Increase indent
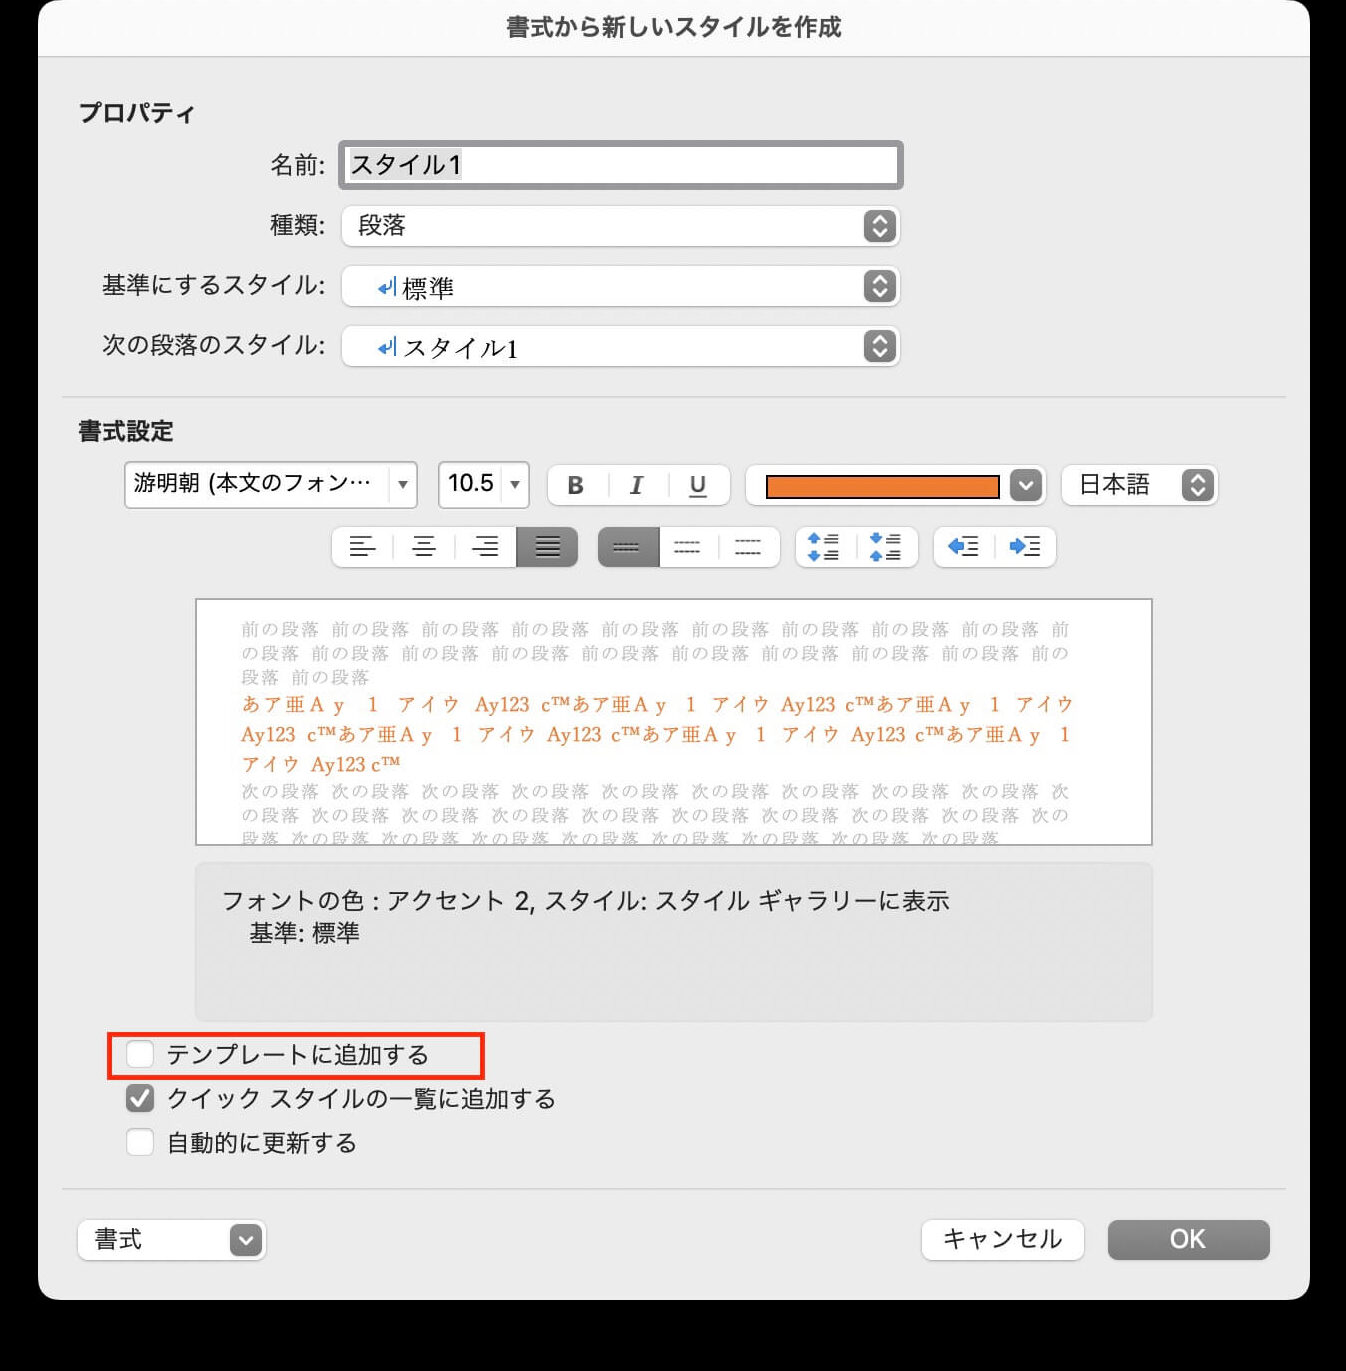The height and width of the screenshot is (1371, 1346). pos(1026,547)
